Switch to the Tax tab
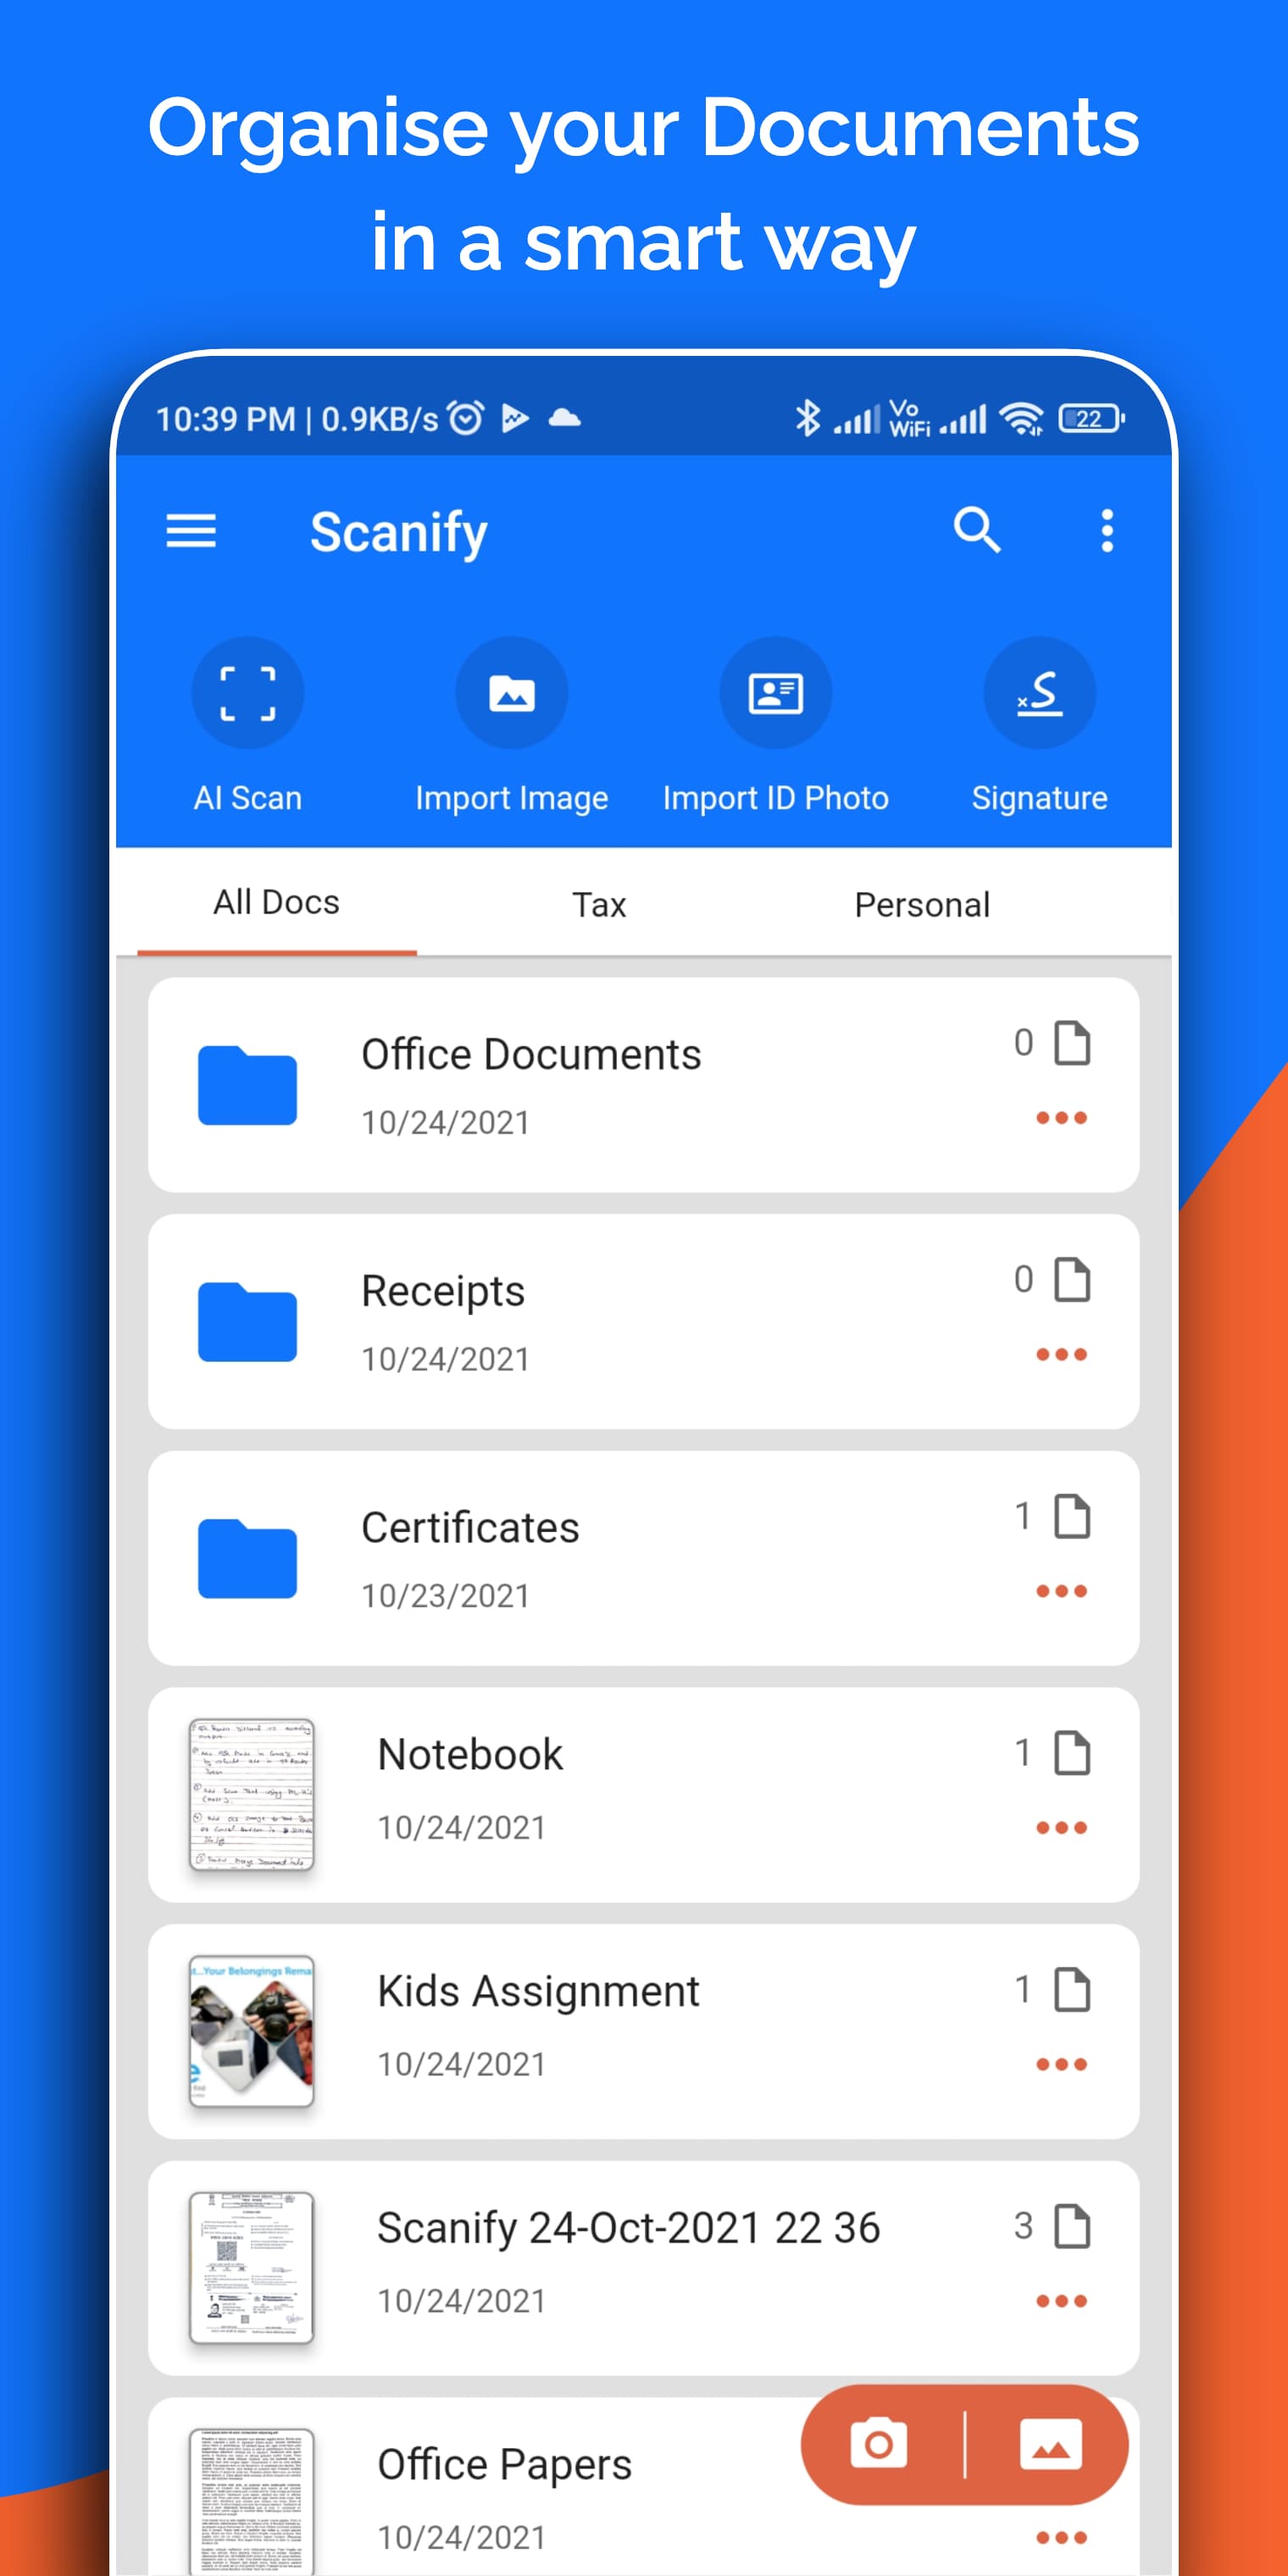The height and width of the screenshot is (2576, 1288). (x=599, y=904)
